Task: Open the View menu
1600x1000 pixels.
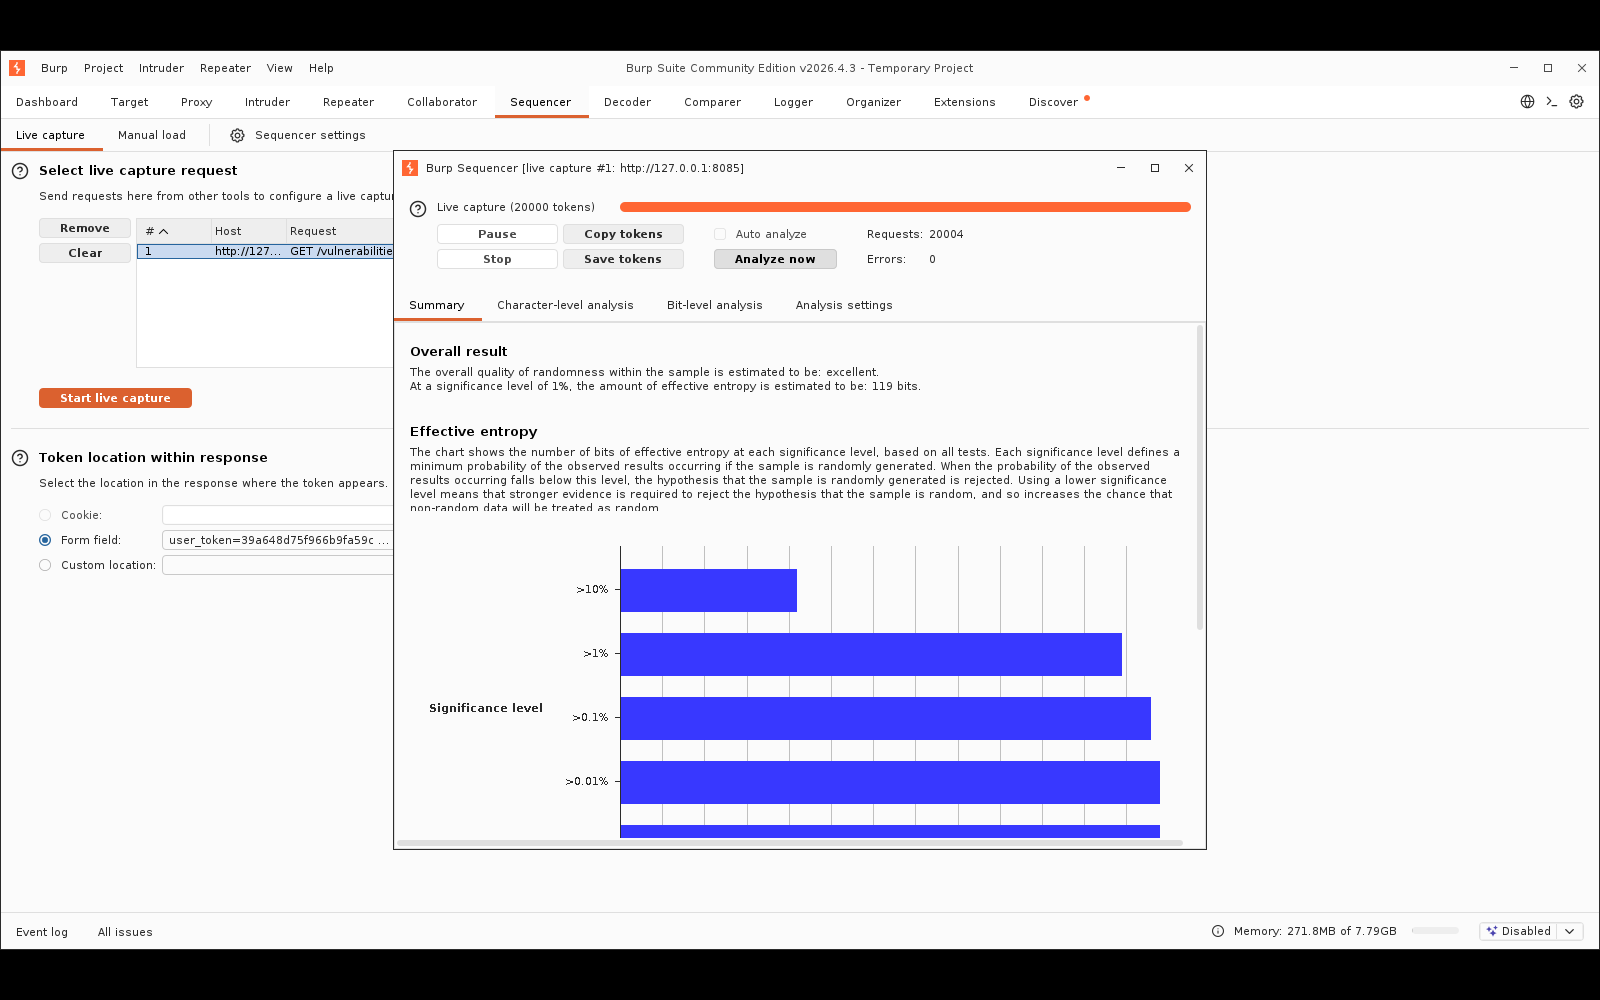Action: [x=279, y=68]
